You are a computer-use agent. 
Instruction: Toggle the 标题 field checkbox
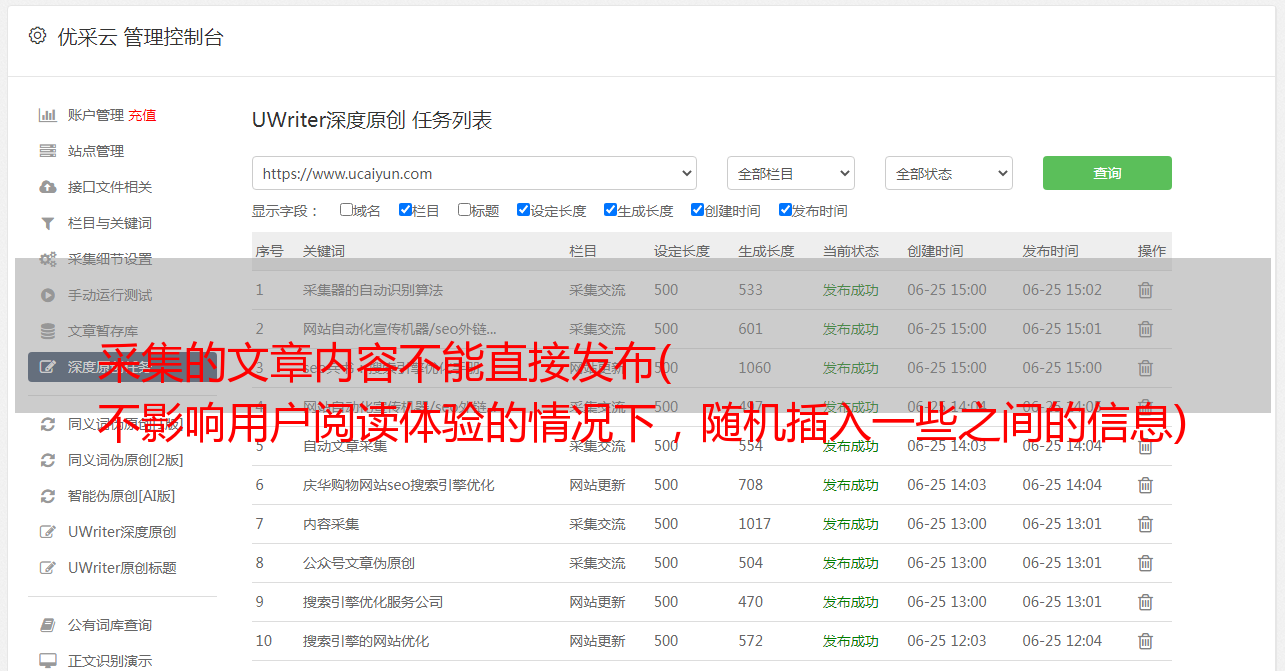point(464,210)
